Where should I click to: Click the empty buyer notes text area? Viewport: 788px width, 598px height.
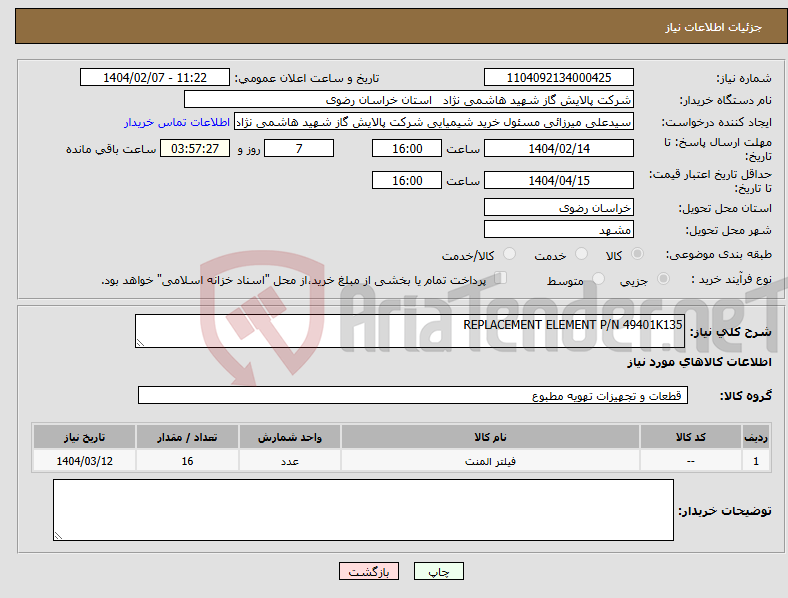click(363, 510)
